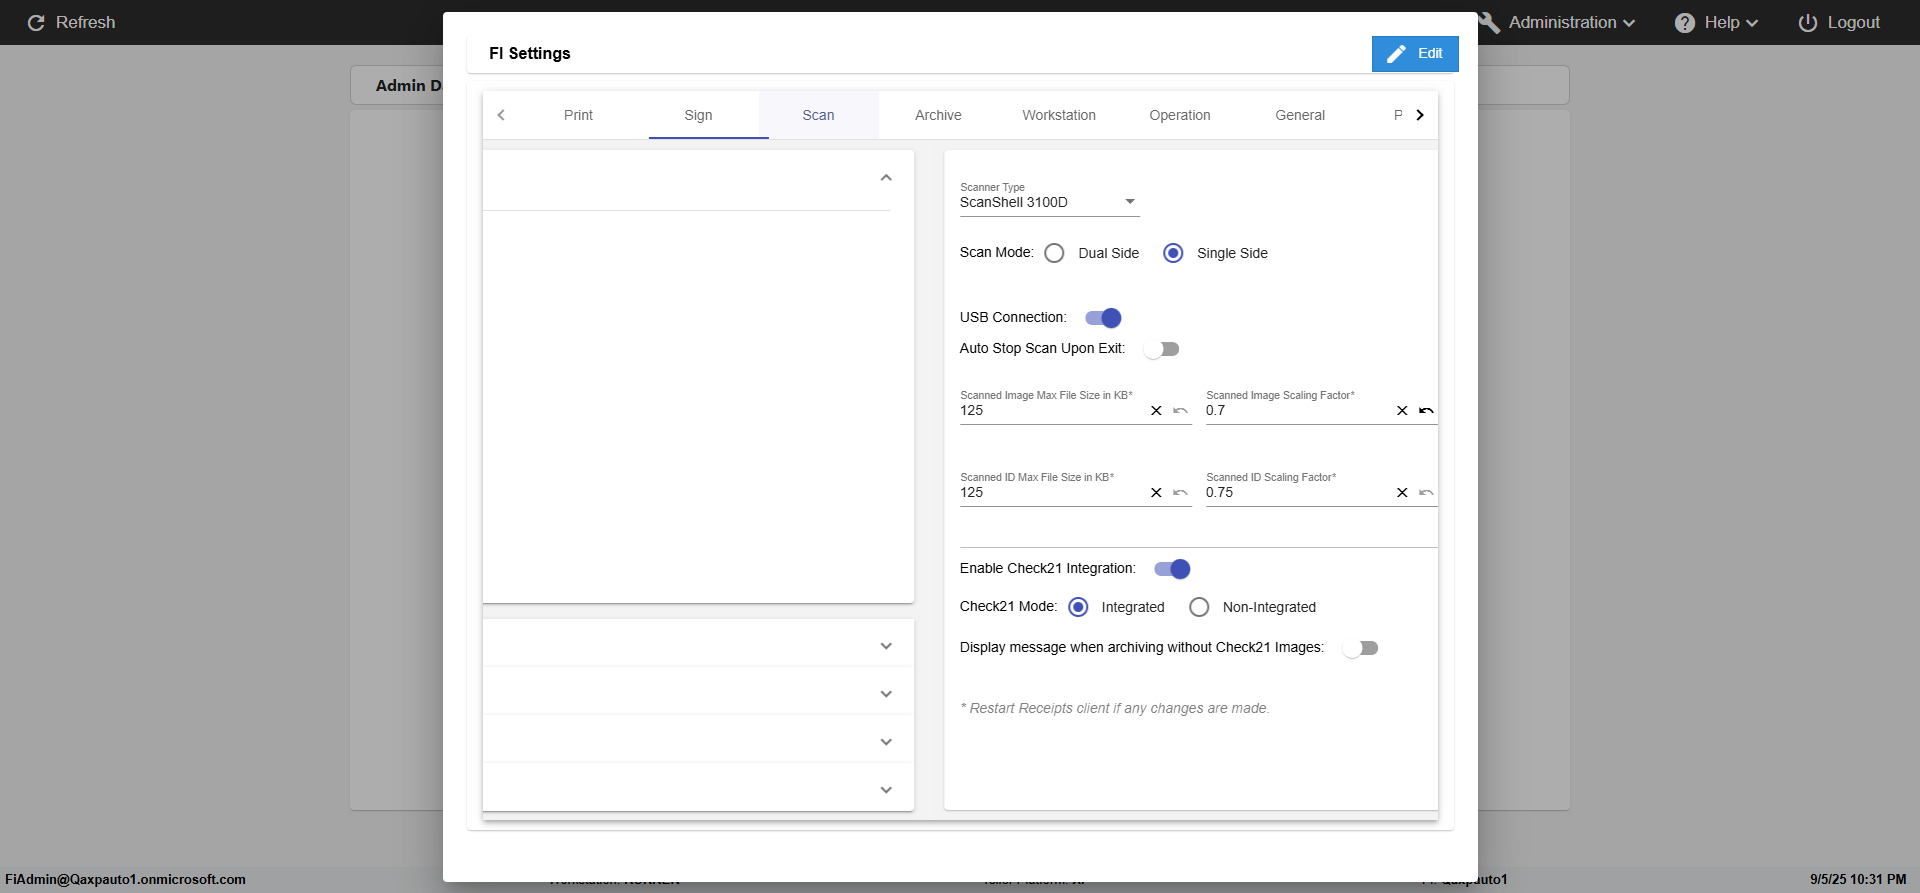Undo the Scanned Image Scaling Factor change
This screenshot has width=1920, height=893.
(1426, 411)
